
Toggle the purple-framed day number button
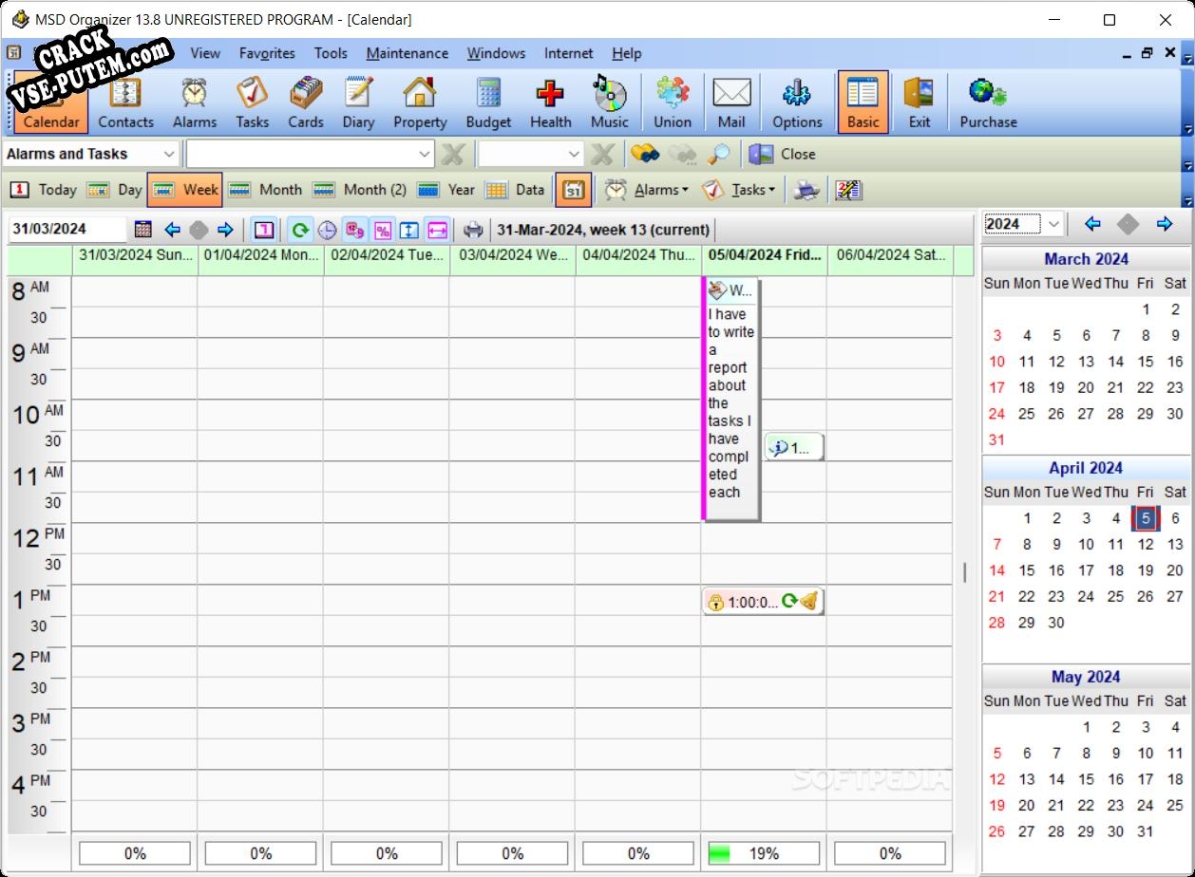coord(264,229)
